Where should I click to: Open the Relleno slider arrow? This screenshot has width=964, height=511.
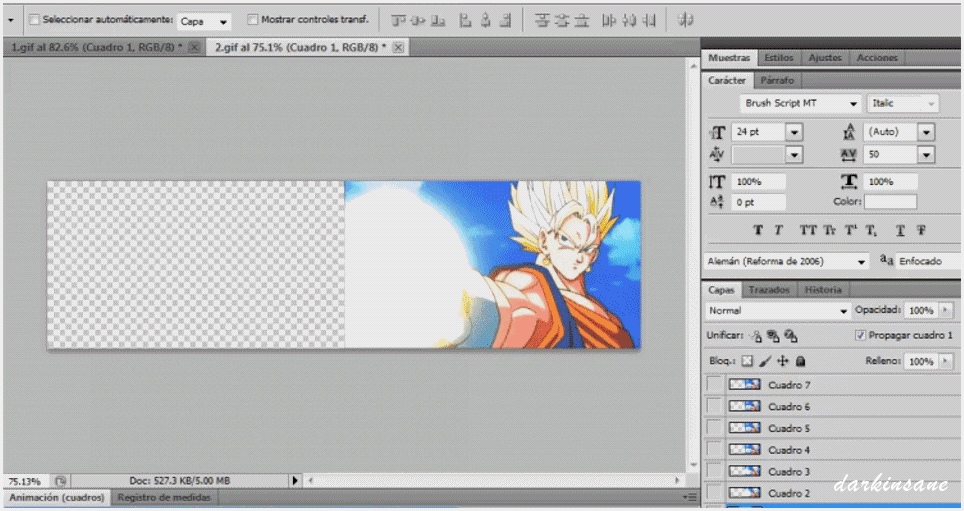[x=945, y=361]
